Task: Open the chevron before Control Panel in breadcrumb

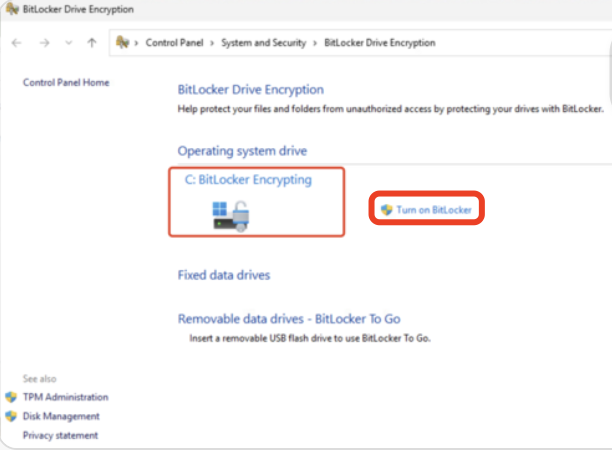Action: coord(136,43)
